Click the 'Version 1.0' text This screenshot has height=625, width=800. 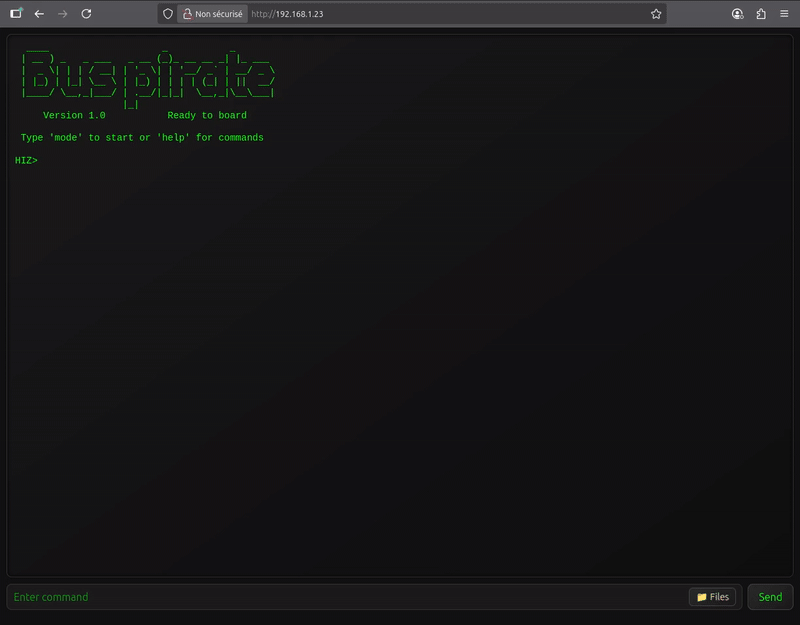[x=74, y=116]
